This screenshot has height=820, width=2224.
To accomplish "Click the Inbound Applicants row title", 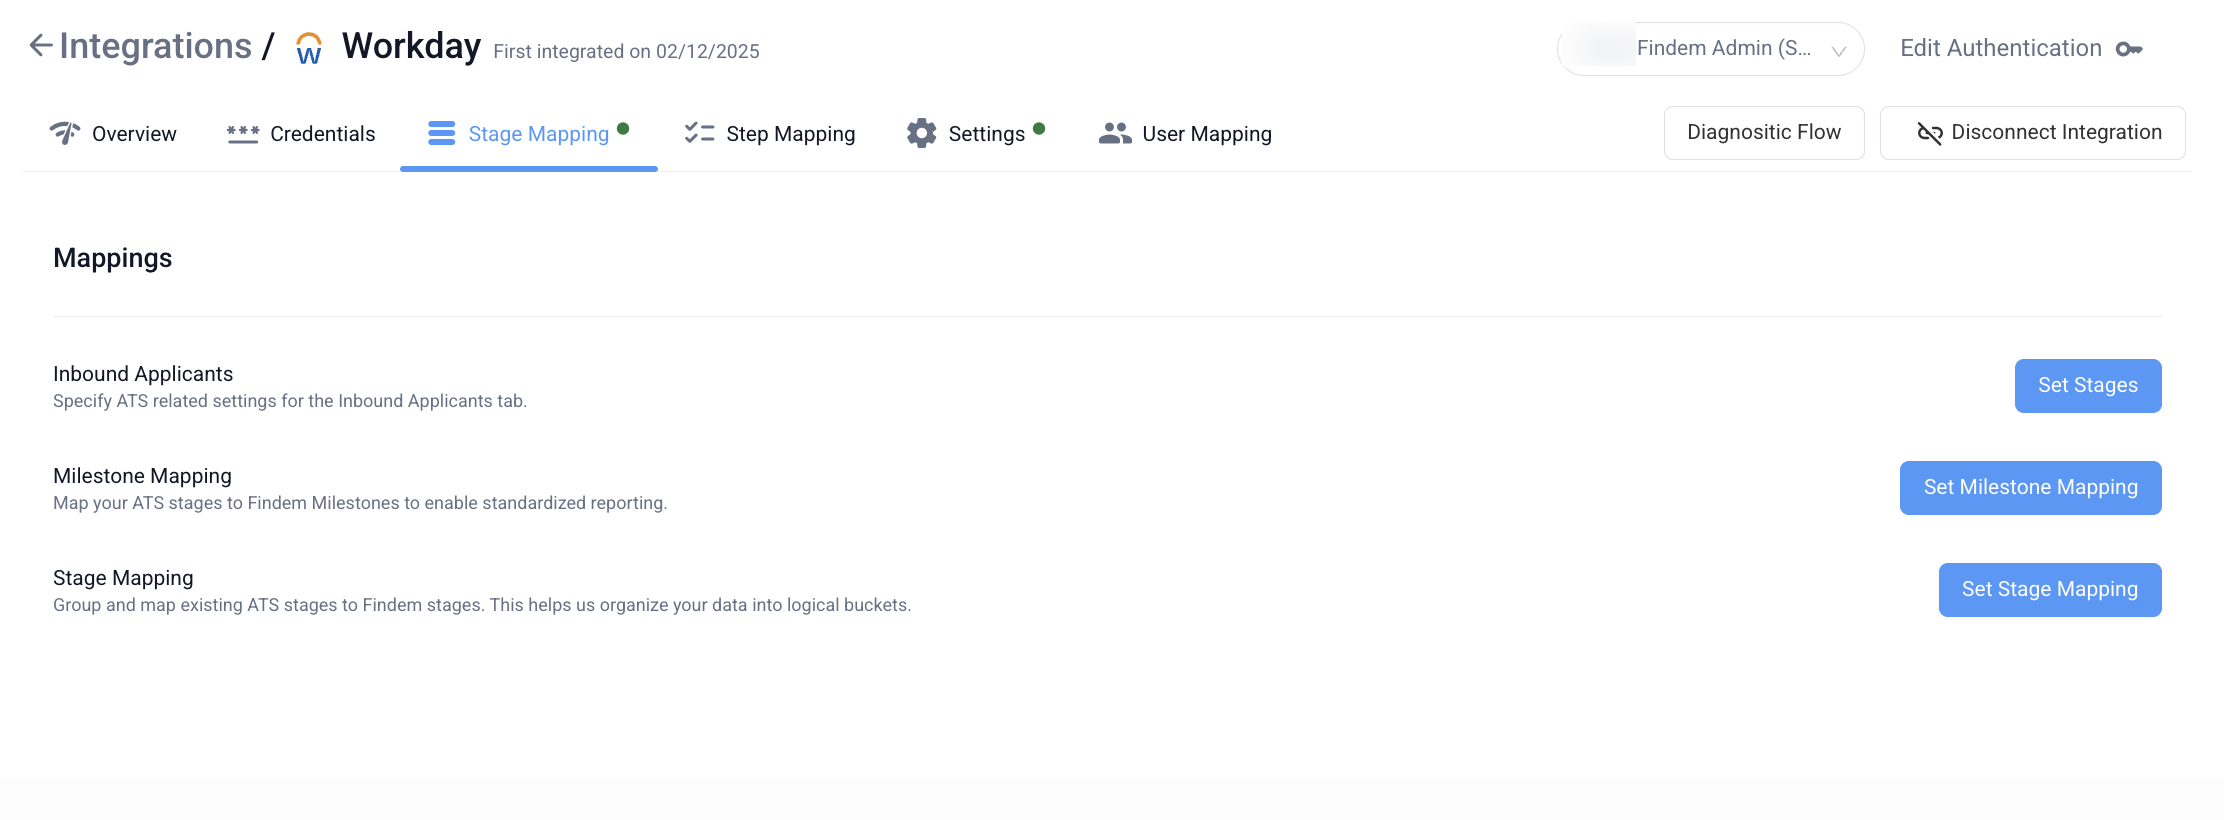I will tap(143, 374).
